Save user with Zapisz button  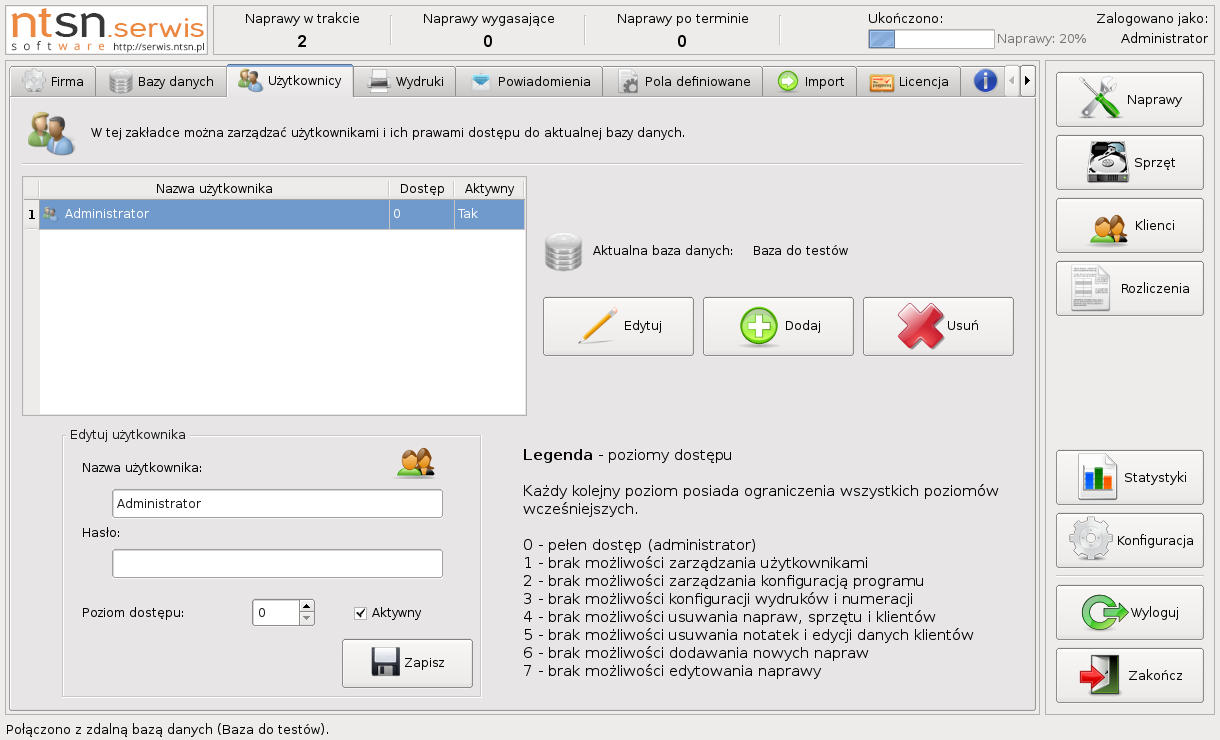[x=407, y=663]
